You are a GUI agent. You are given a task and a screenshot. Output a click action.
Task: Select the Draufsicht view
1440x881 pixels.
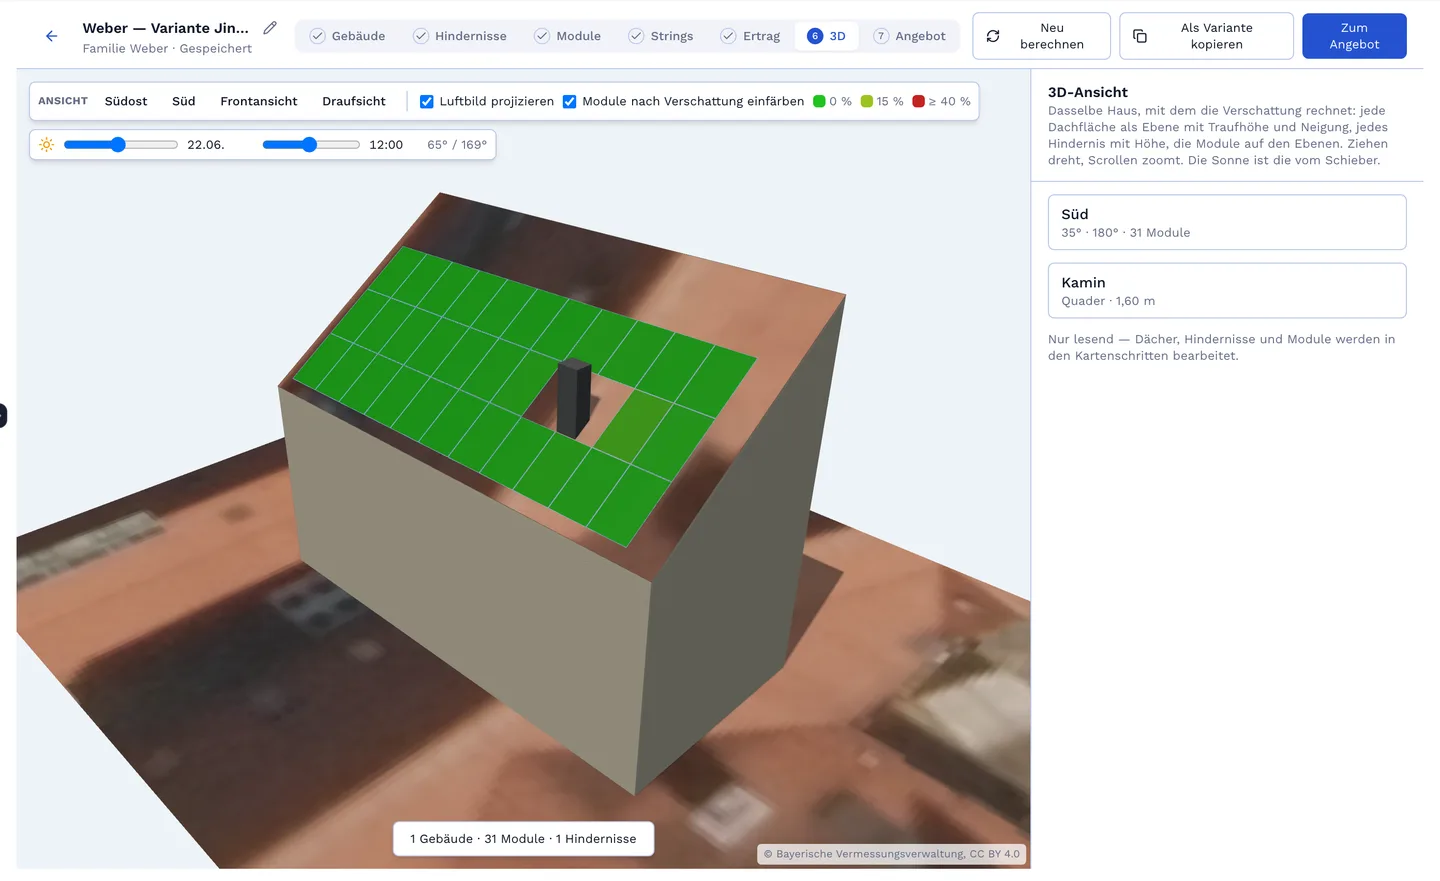pyautogui.click(x=354, y=101)
